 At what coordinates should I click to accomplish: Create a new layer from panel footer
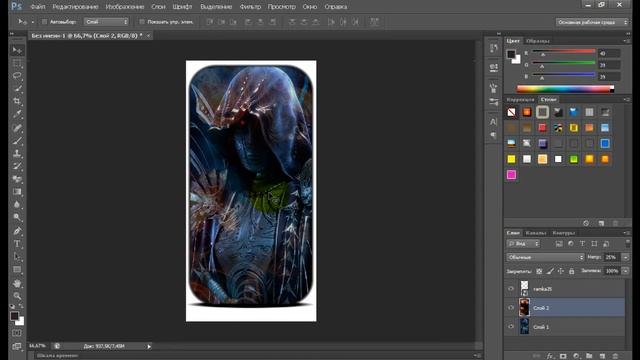pyautogui.click(x=602, y=356)
